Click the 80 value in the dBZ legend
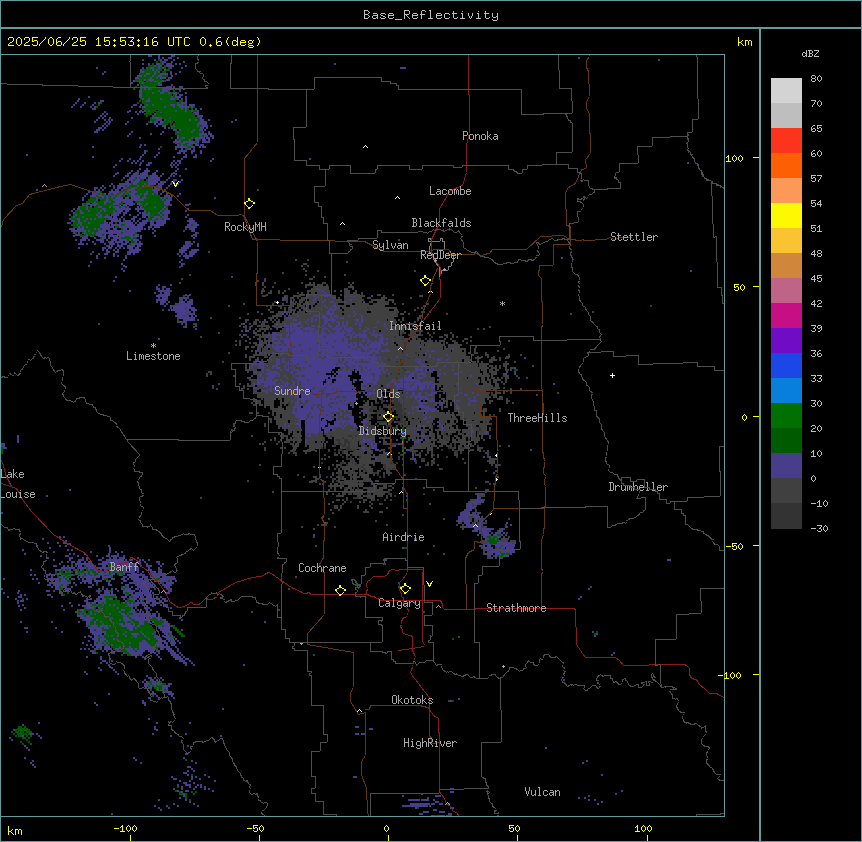Screen dimensions: 862x842 [x=816, y=79]
